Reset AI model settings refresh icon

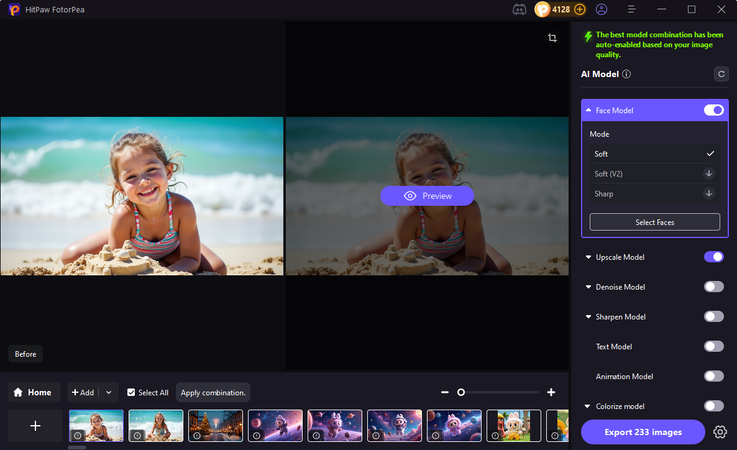721,74
